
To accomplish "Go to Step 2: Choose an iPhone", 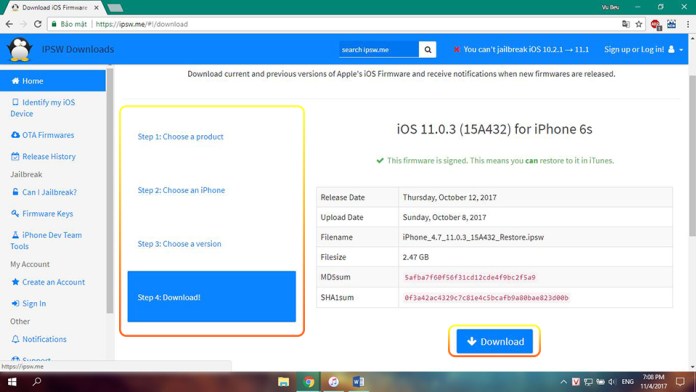I will (x=181, y=190).
